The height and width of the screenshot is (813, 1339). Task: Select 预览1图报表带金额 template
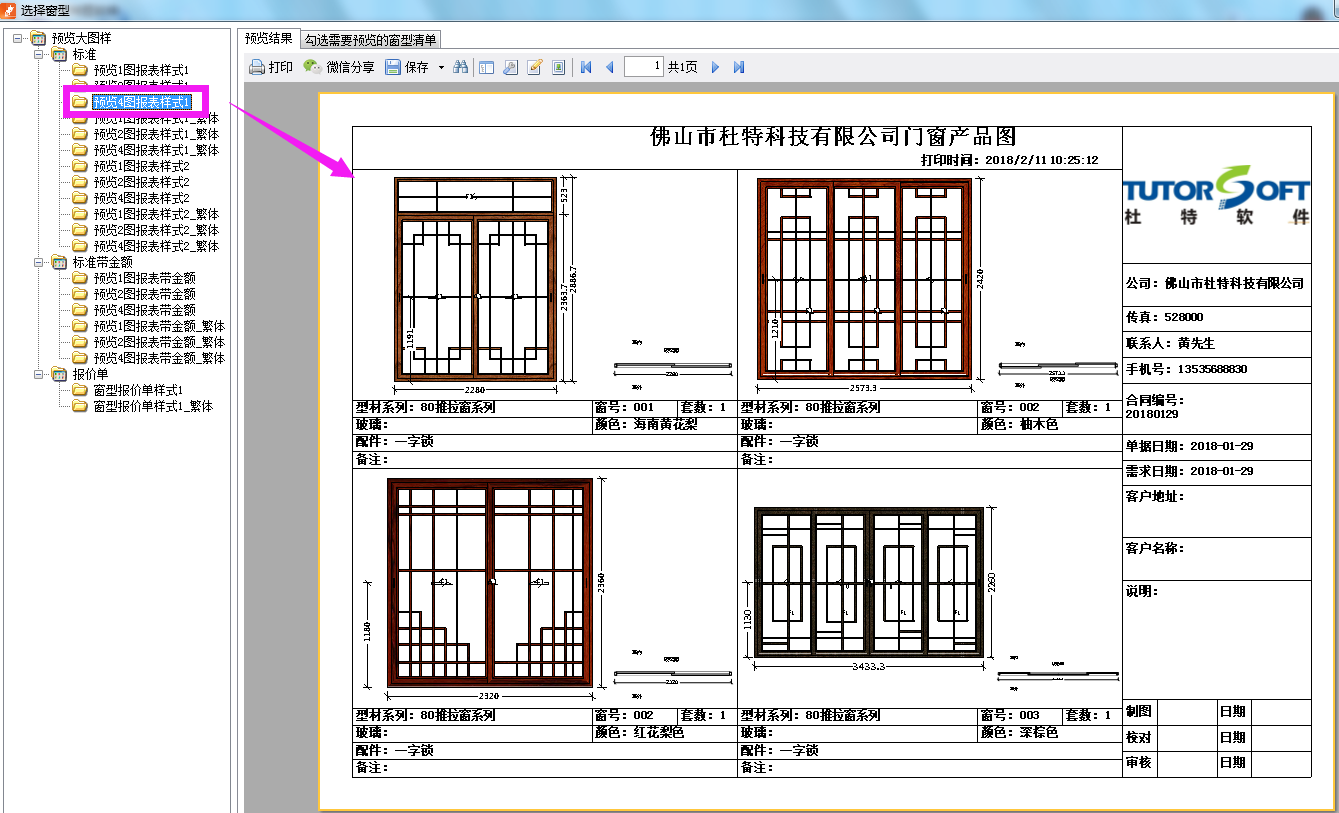click(144, 278)
